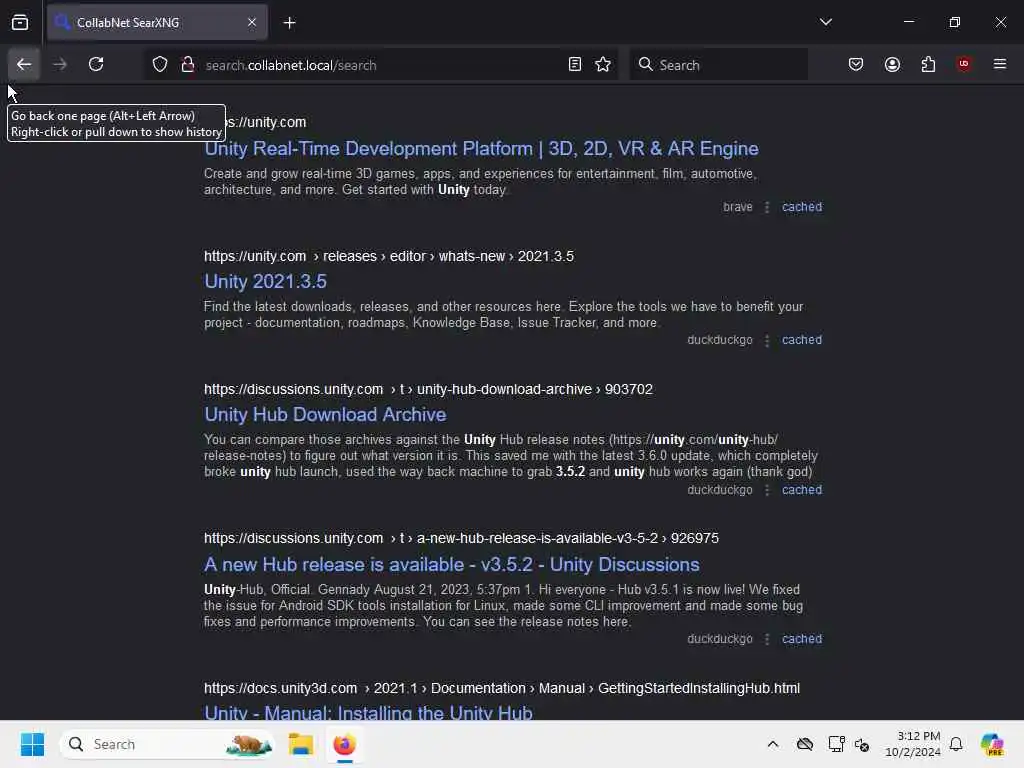Minimize the Firefox window
The image size is (1024, 768).
pos(909,22)
